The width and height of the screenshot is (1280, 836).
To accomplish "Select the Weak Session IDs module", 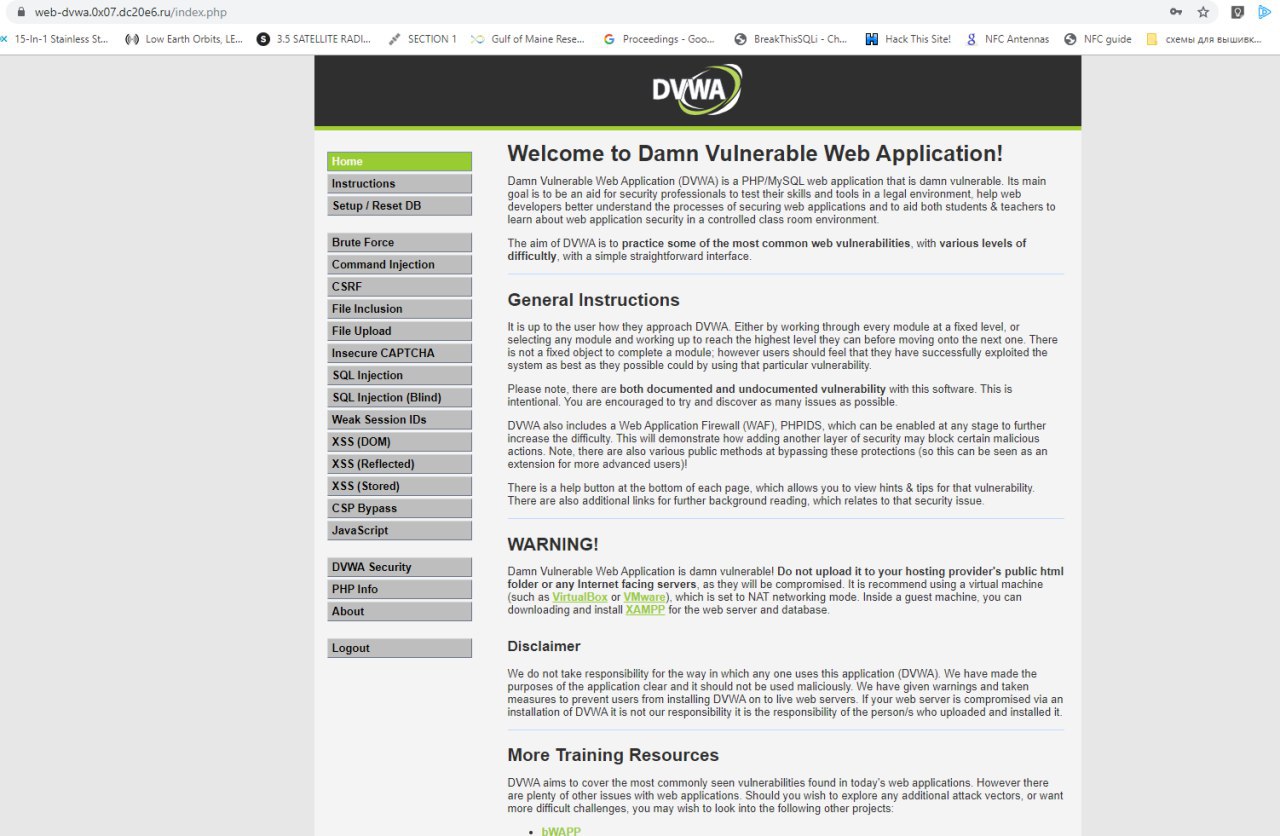I will [399, 420].
